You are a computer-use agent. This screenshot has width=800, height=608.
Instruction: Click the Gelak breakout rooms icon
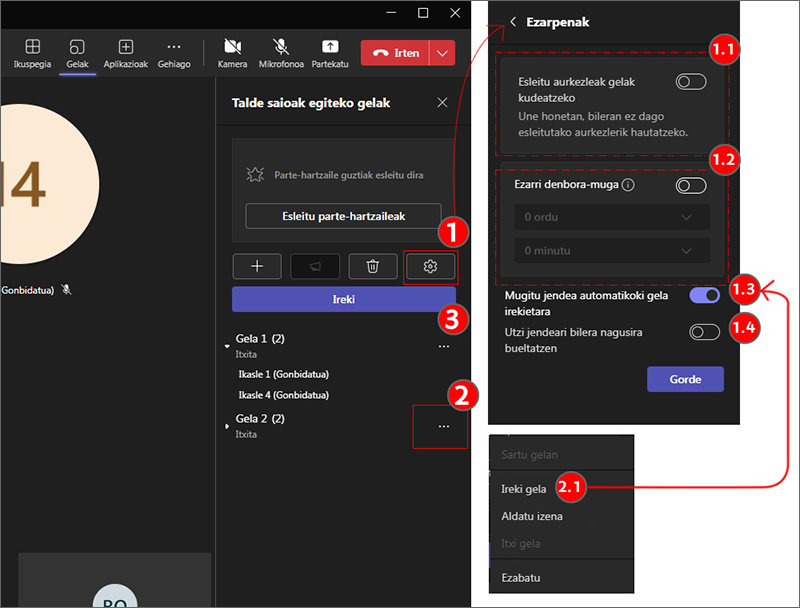point(77,47)
